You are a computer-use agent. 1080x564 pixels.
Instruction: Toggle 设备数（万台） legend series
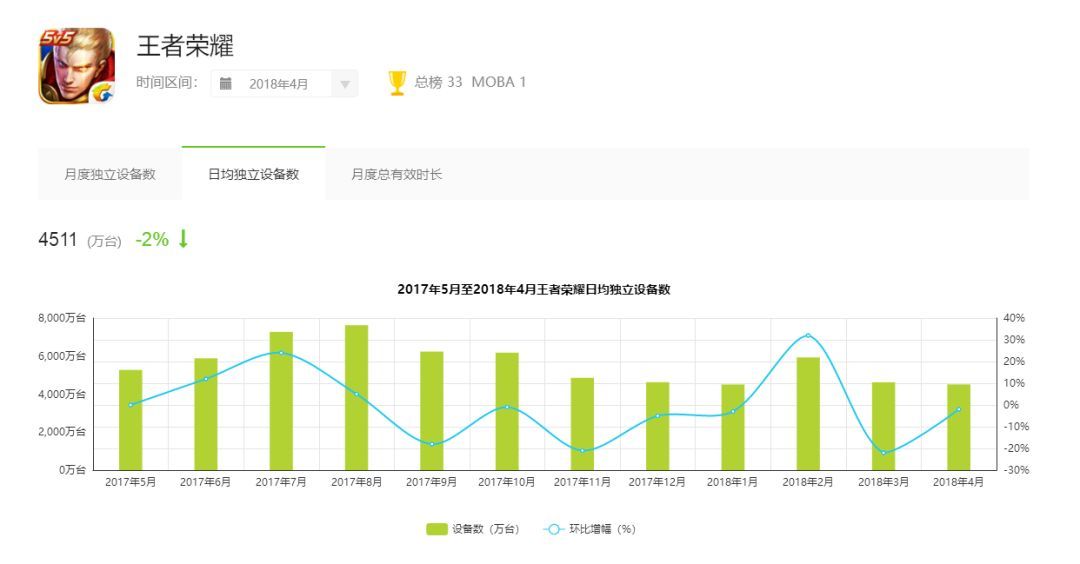coord(472,529)
